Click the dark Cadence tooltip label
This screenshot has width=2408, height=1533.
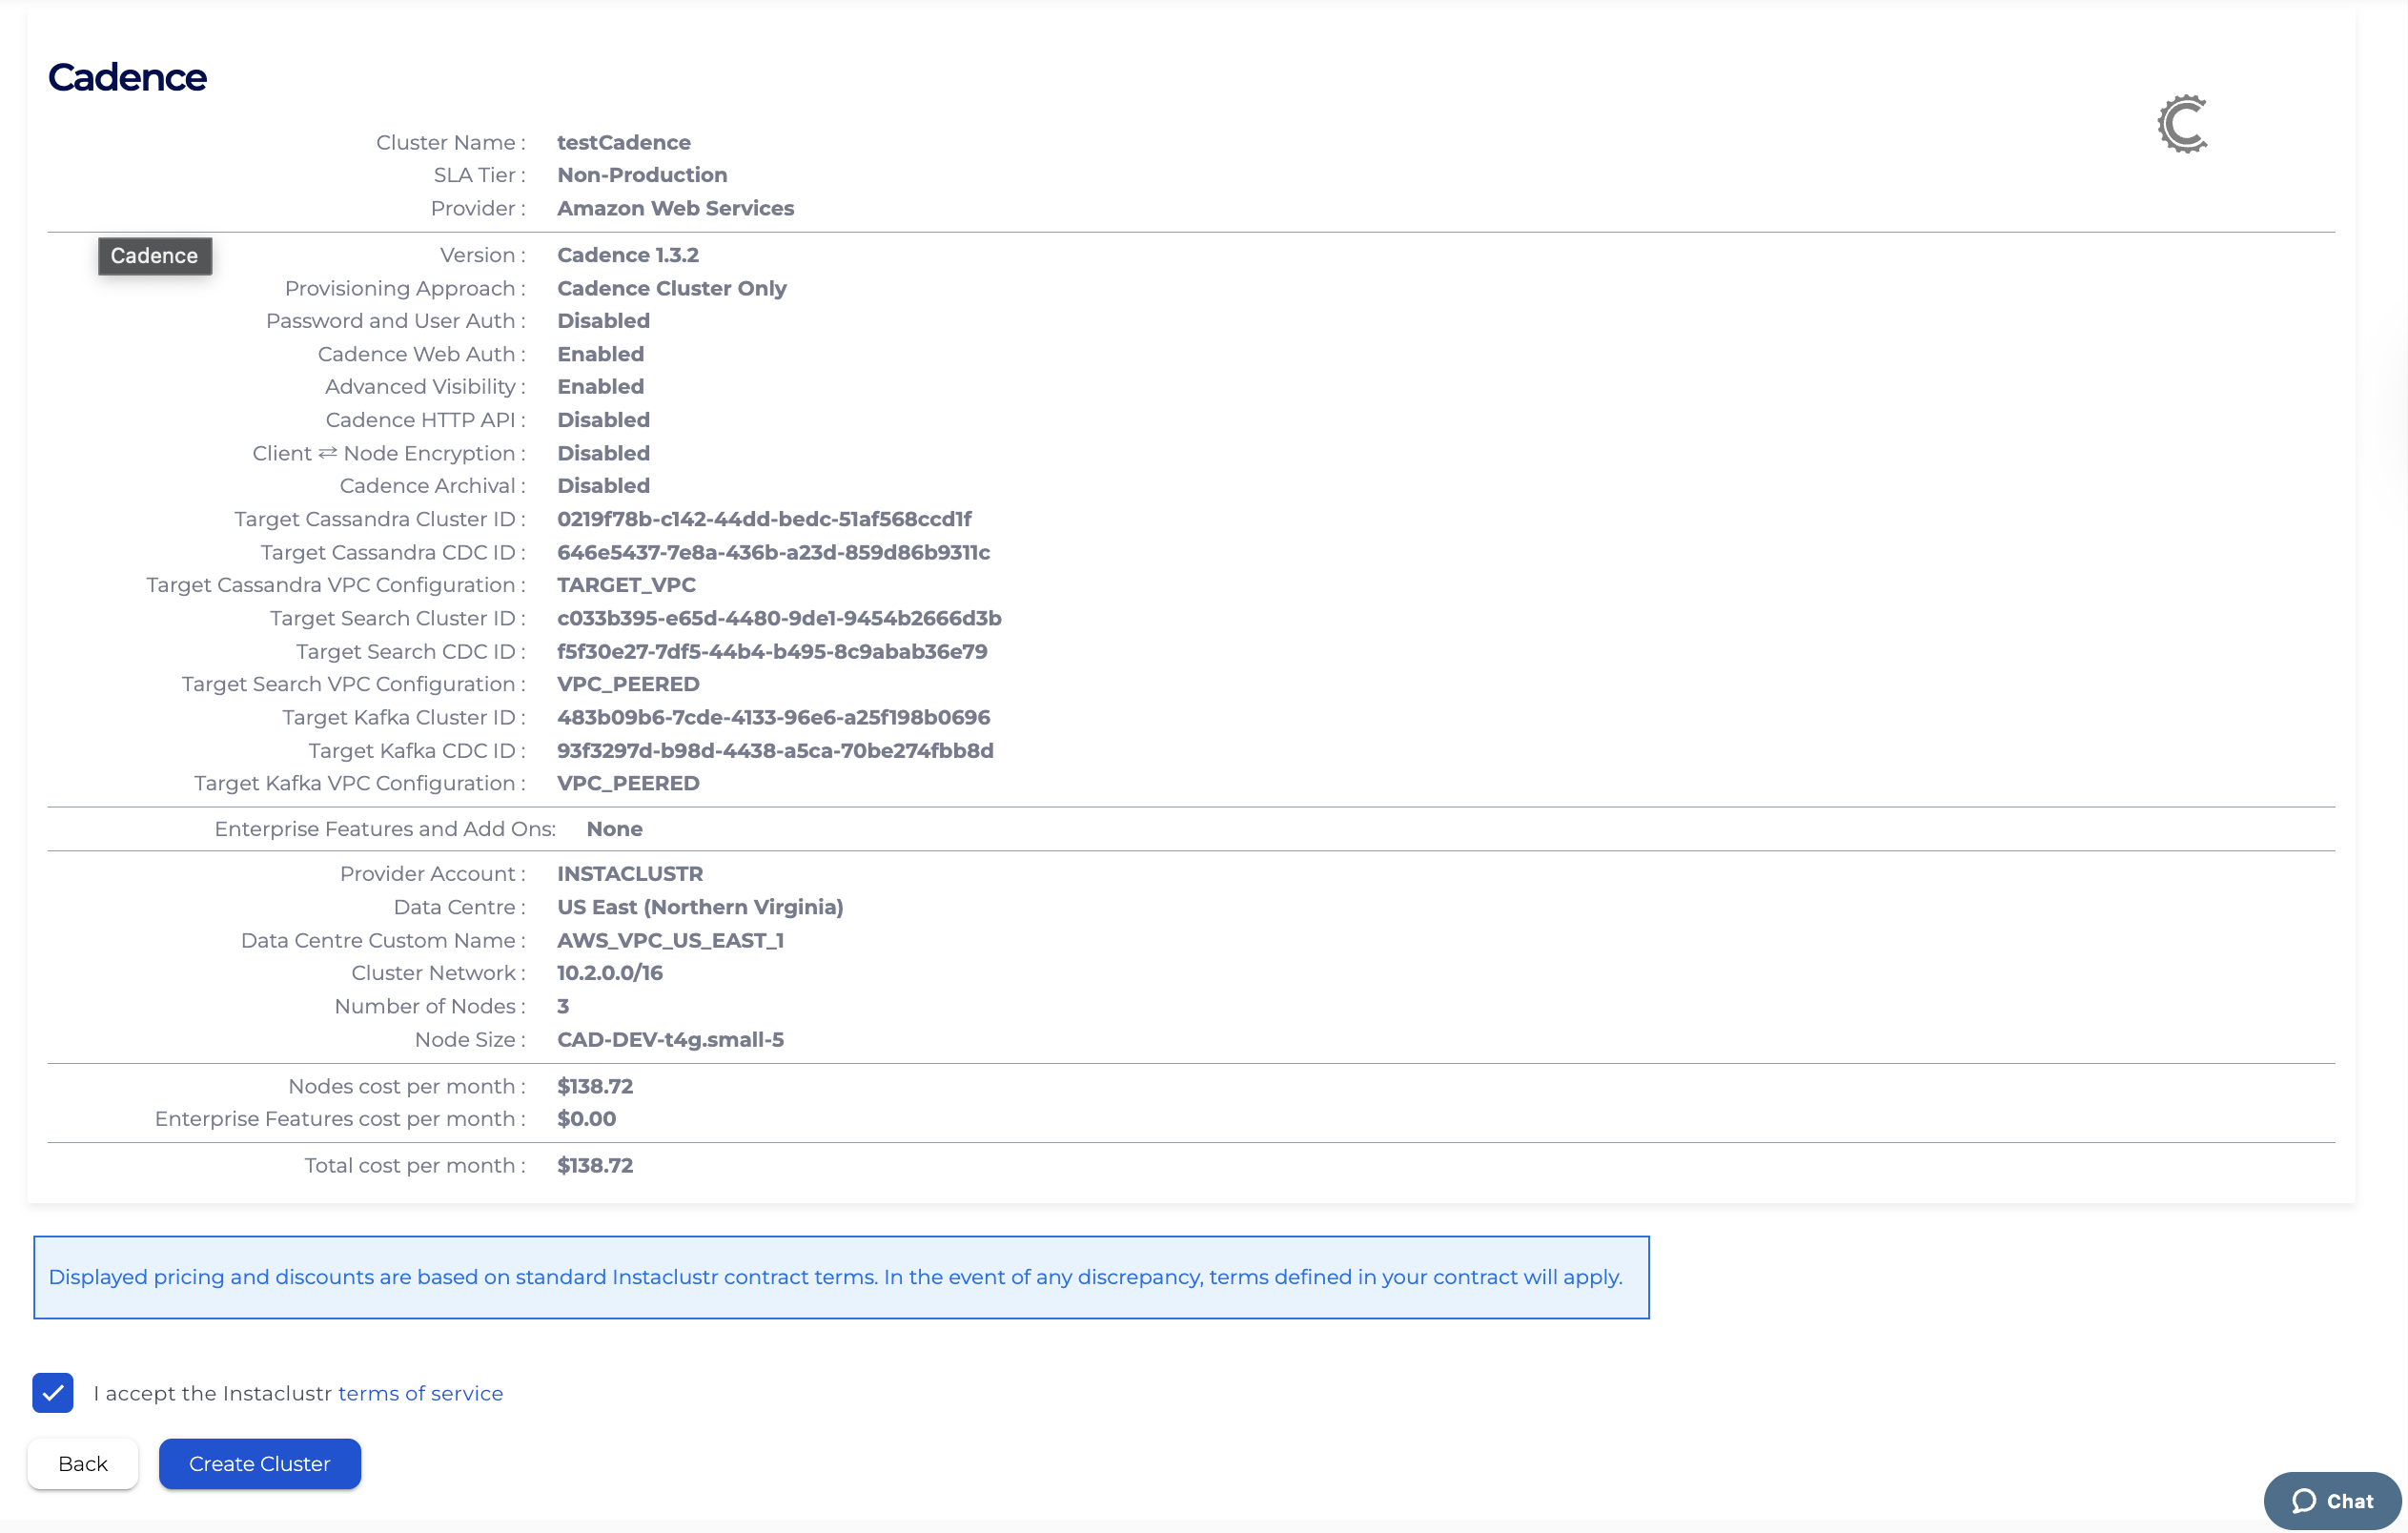tap(154, 256)
